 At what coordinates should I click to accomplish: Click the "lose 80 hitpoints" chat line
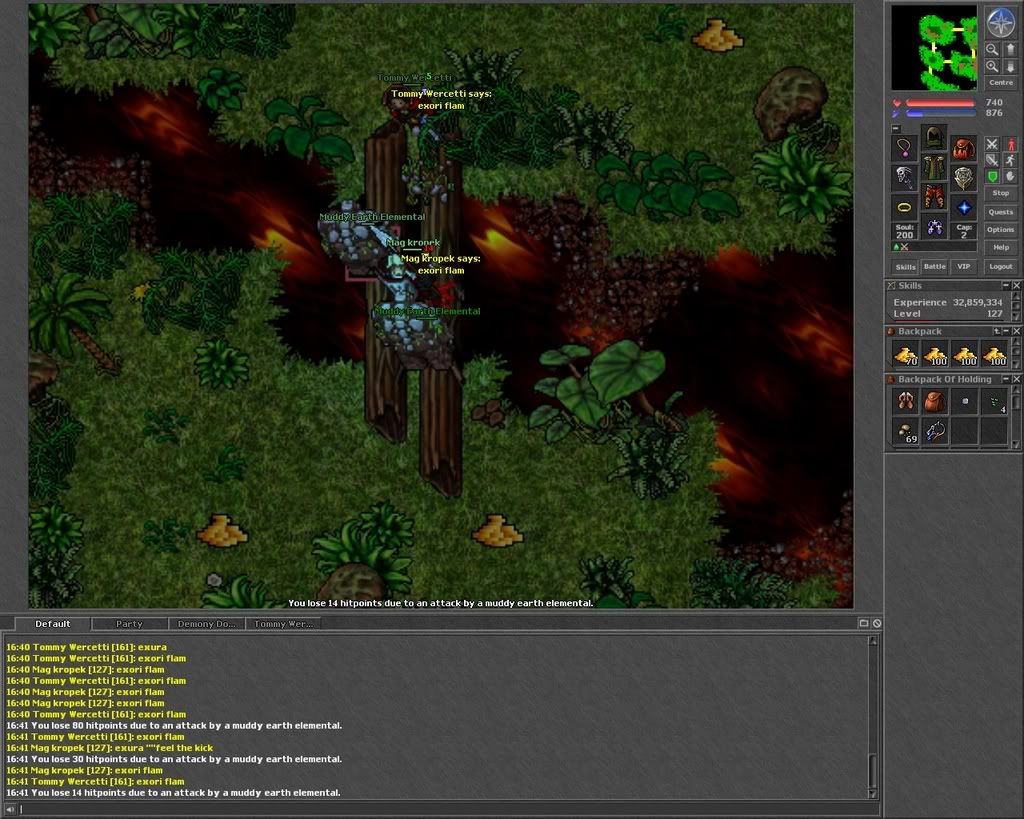pyautogui.click(x=174, y=726)
